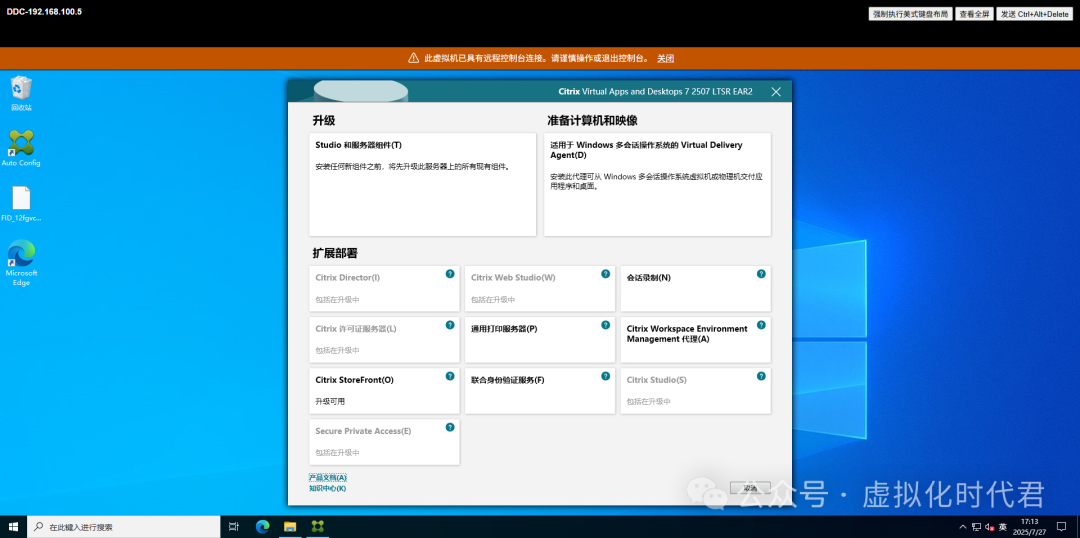Viewport: 1080px width, 538px height.
Task: Open help icon on 通用打印服务器 card
Action: click(605, 324)
